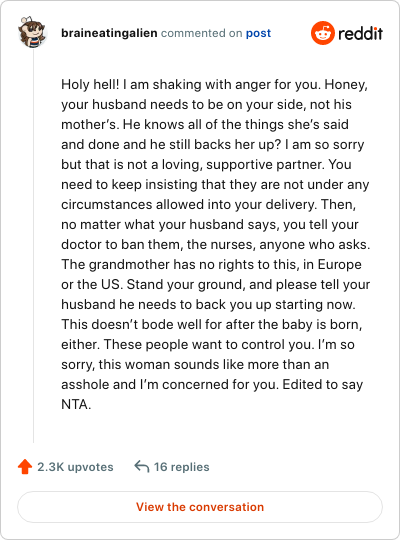Click "This doesn't bode well" line

coord(212,325)
